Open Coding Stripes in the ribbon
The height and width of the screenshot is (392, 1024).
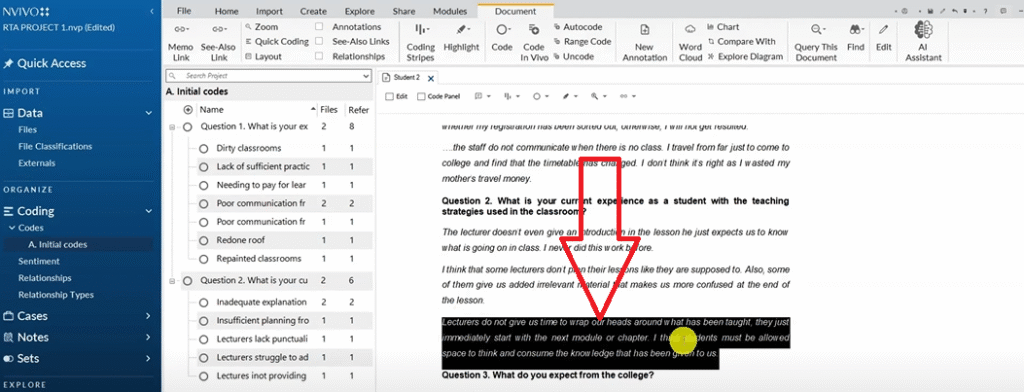coord(421,42)
